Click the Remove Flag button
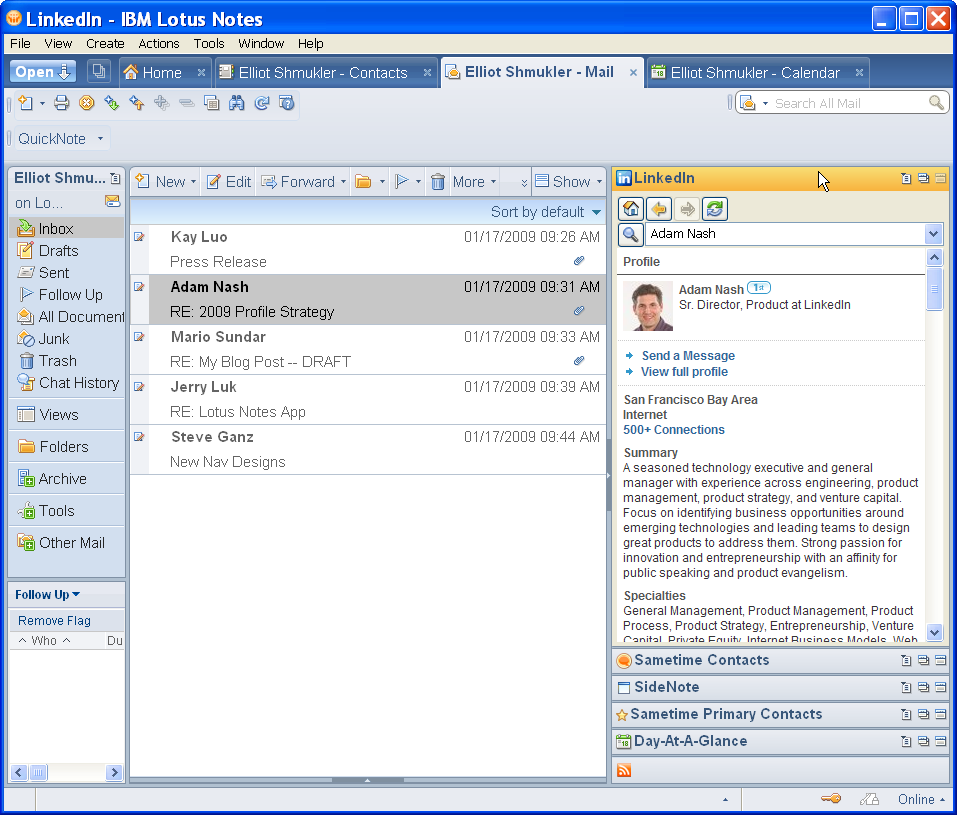The width and height of the screenshot is (957, 815). click(55, 621)
